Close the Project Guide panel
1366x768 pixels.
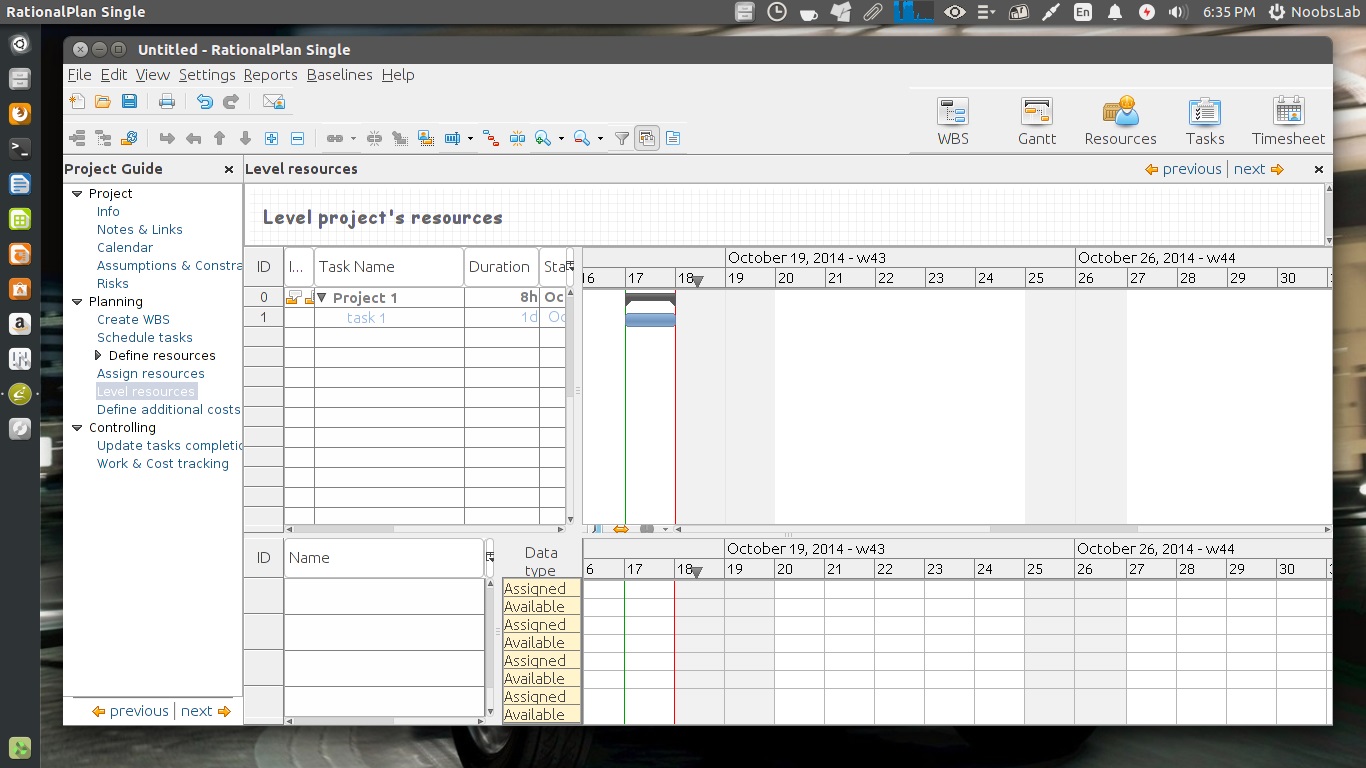click(x=229, y=170)
